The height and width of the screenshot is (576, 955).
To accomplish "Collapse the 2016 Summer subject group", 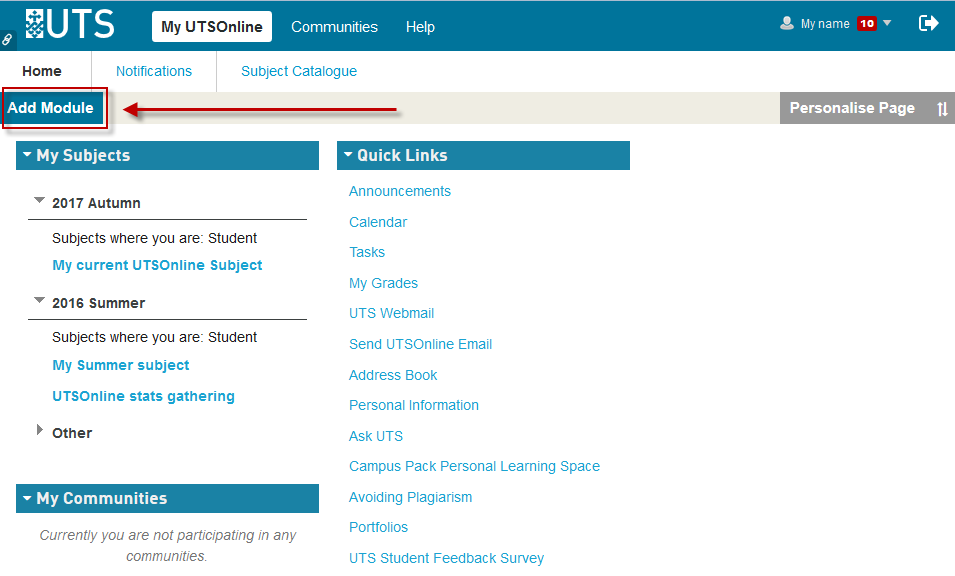I will 40,301.
